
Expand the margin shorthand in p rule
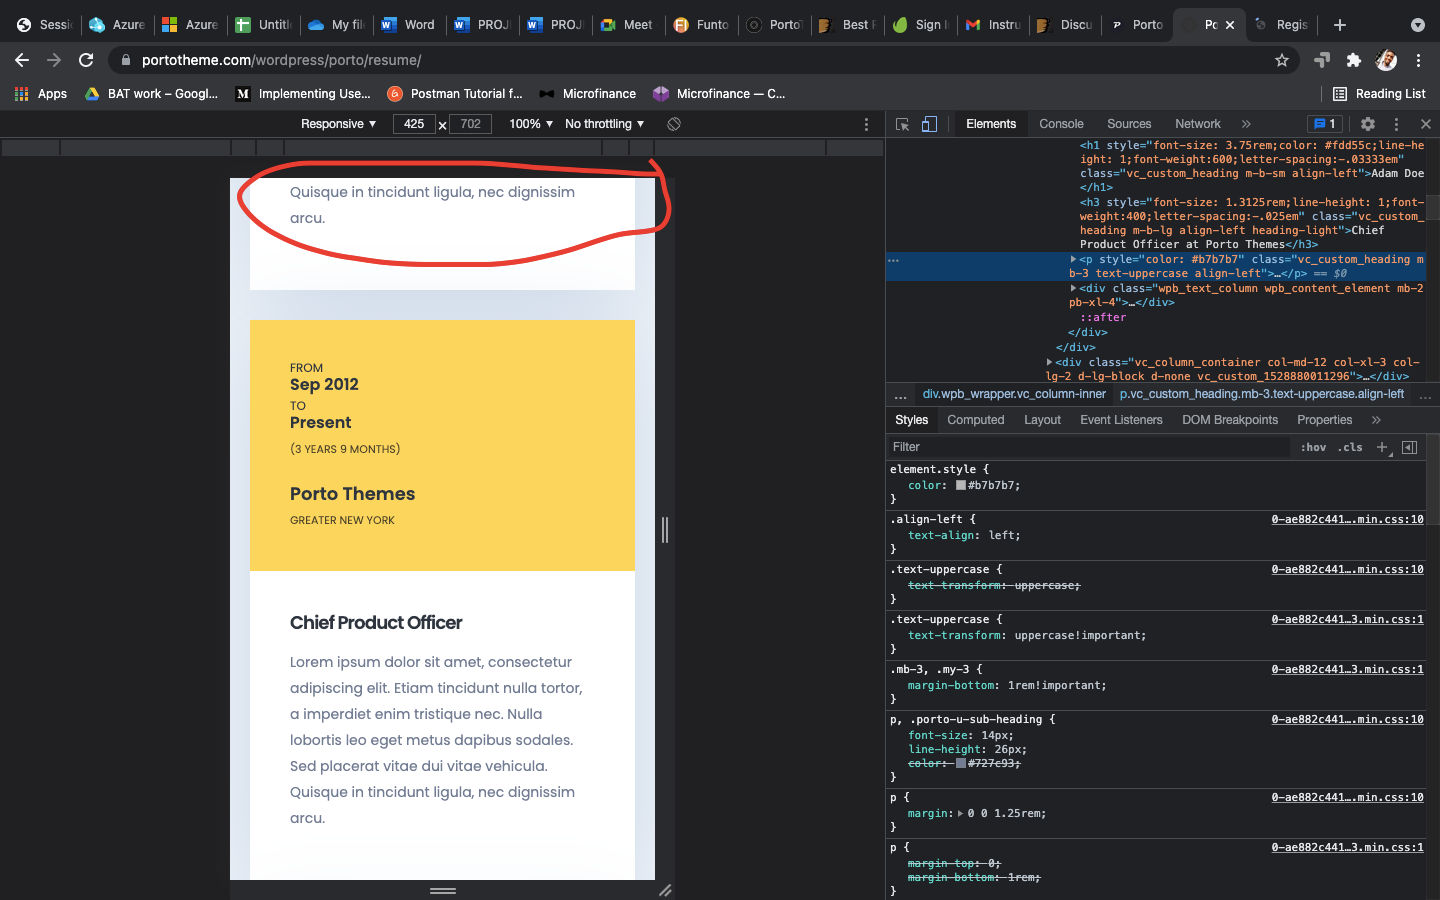coord(961,813)
